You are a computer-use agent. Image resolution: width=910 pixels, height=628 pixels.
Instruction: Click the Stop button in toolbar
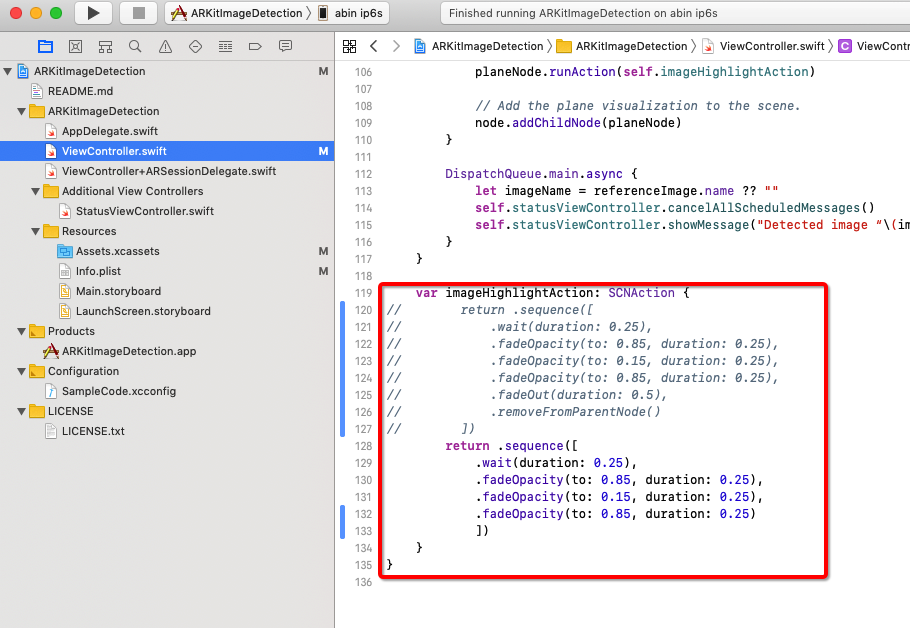point(138,13)
